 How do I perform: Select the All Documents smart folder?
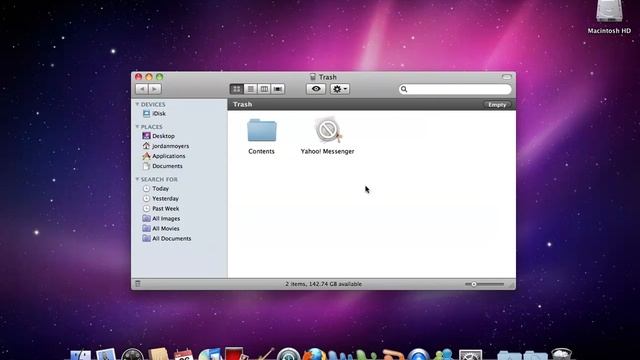[x=167, y=238]
